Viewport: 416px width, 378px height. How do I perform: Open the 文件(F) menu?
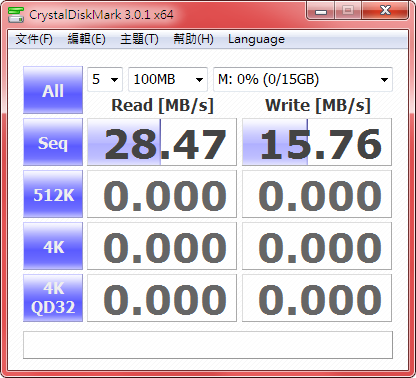[x=34, y=39]
